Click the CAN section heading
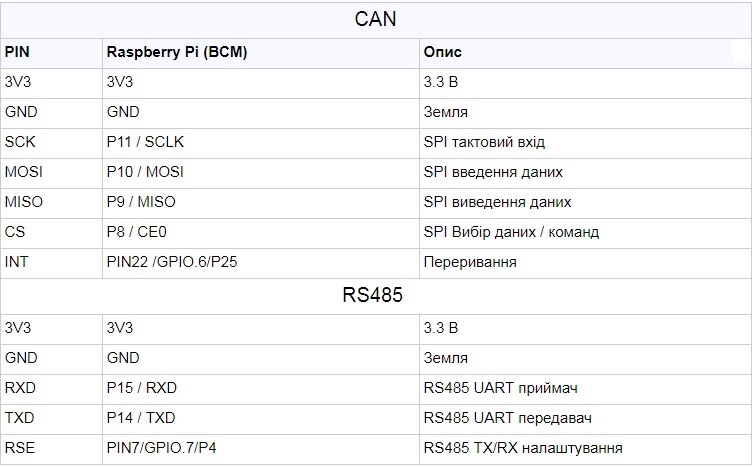This screenshot has width=754, height=467. coord(375,19)
